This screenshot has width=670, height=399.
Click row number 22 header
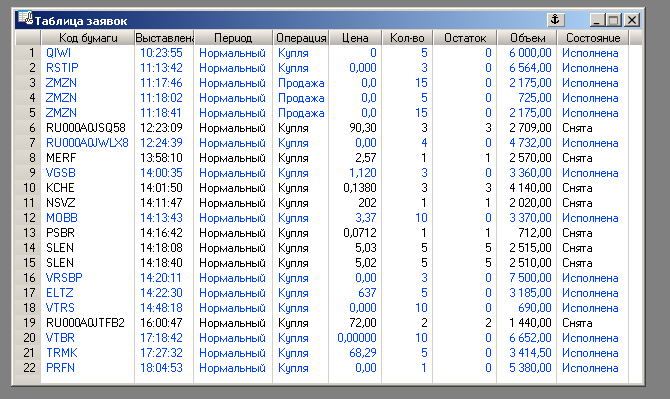pyautogui.click(x=28, y=368)
